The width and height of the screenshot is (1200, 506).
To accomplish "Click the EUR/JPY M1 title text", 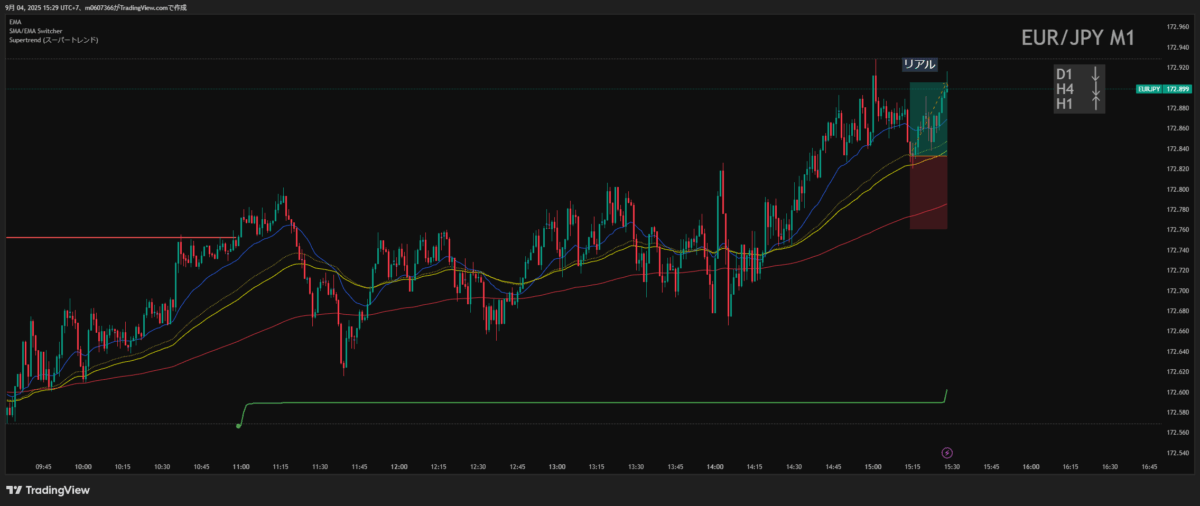I will [1077, 38].
